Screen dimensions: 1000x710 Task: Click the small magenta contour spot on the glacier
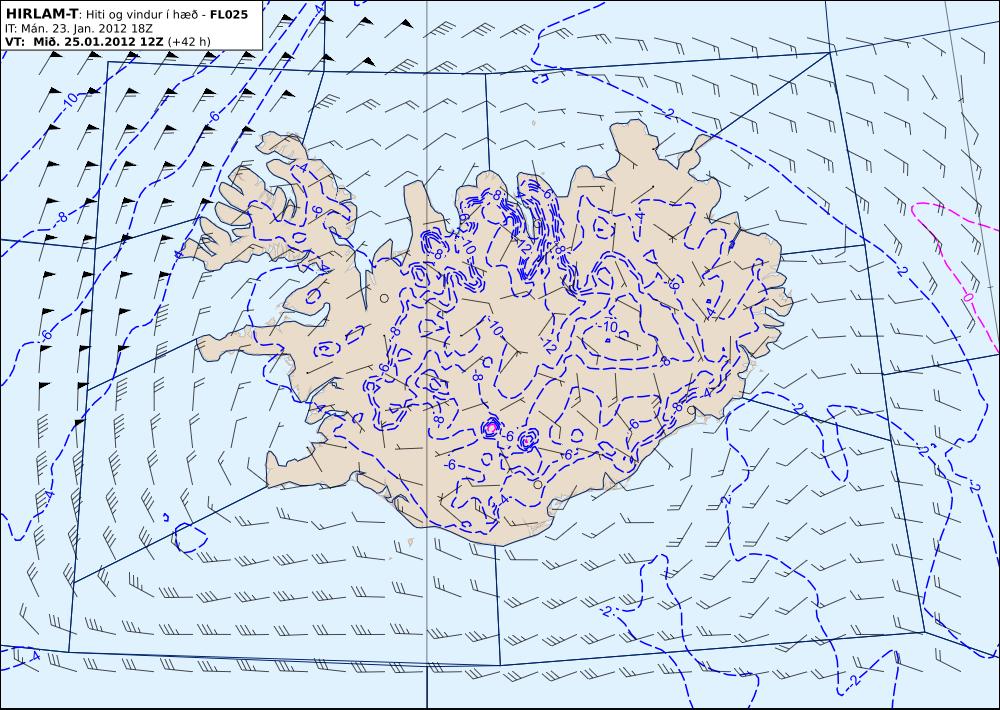coord(491,427)
